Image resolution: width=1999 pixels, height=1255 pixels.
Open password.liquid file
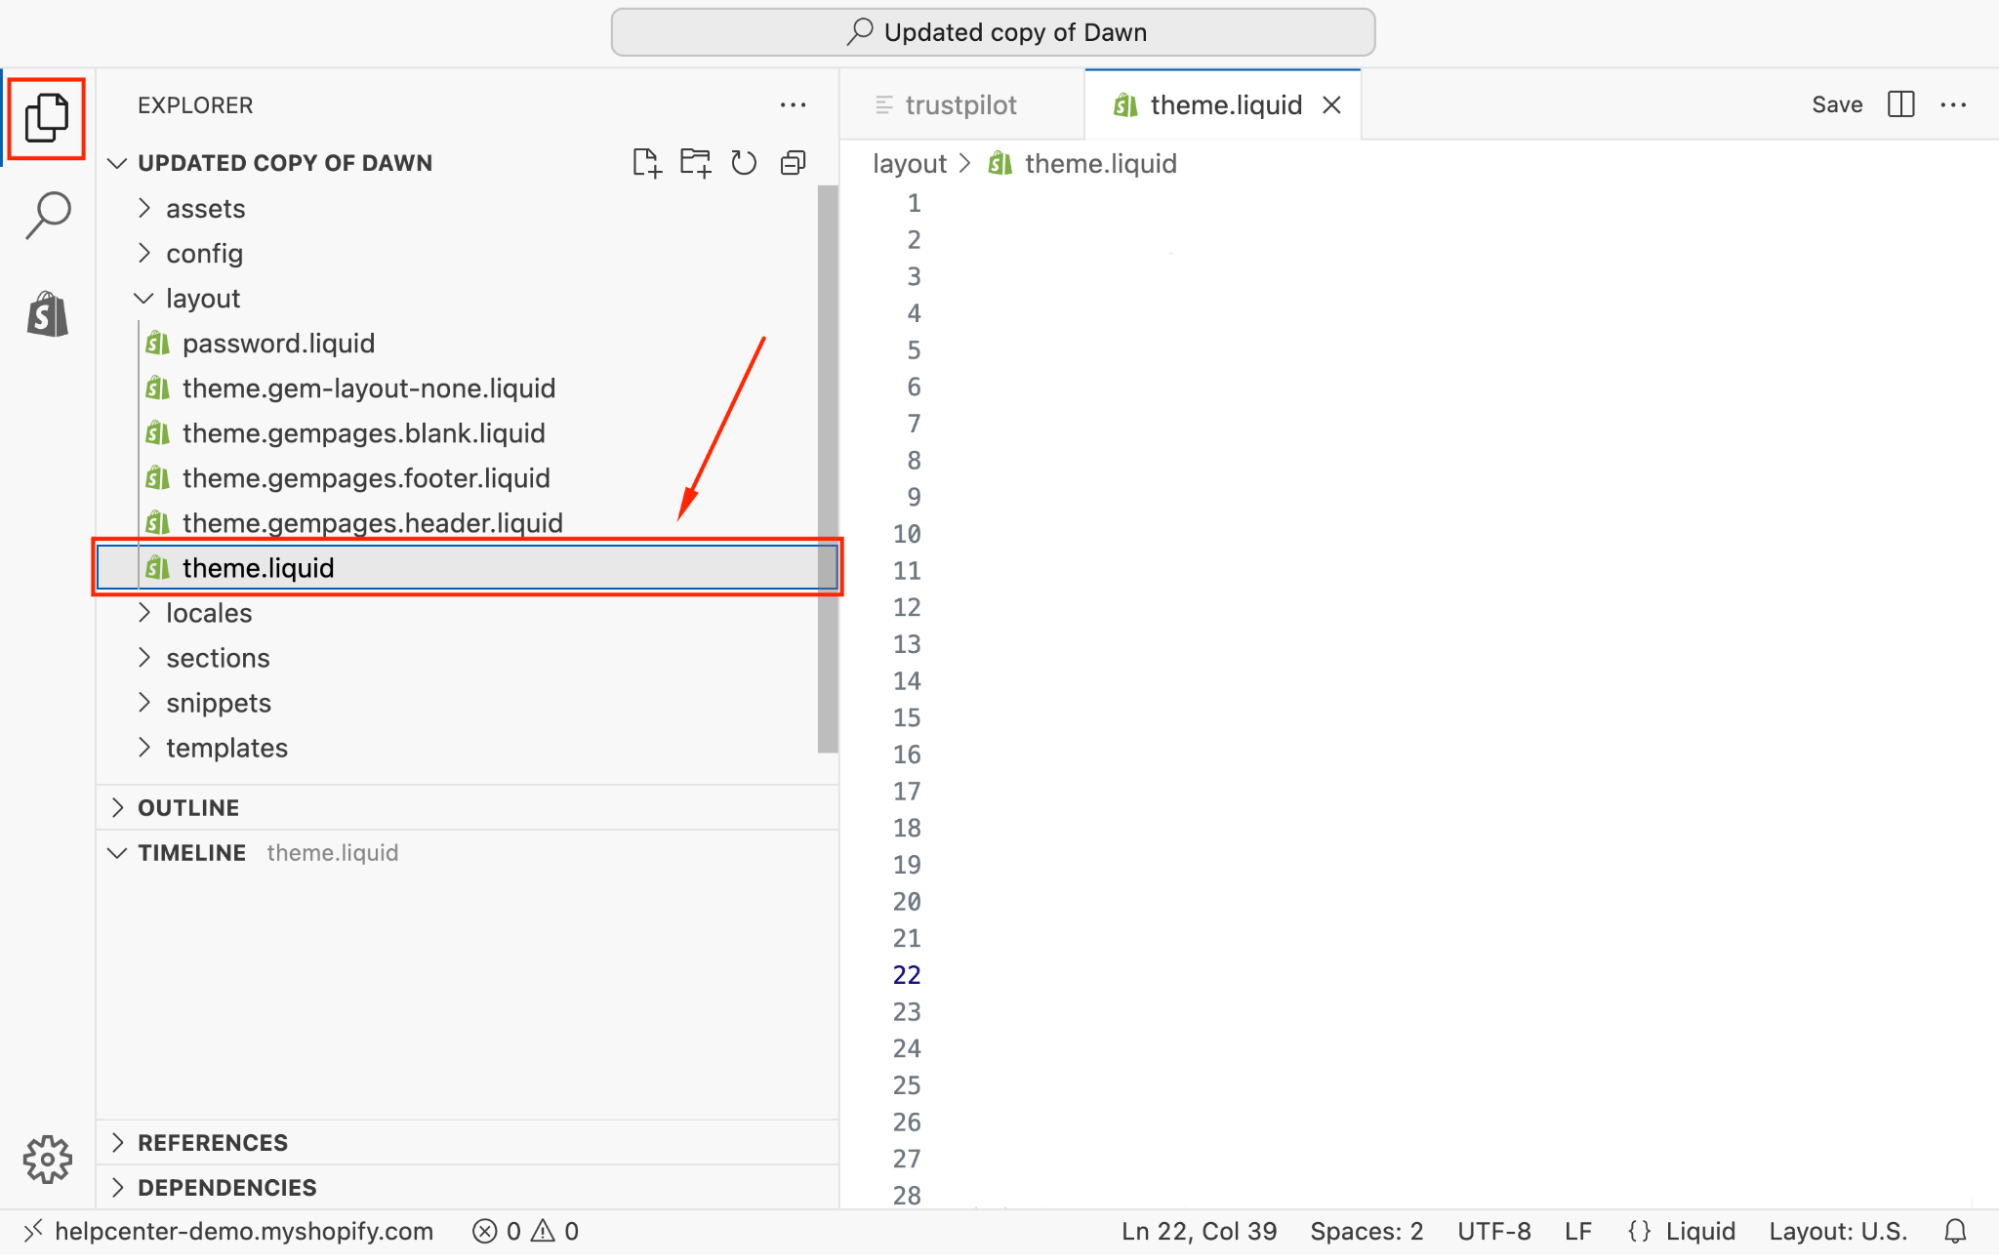[278, 343]
